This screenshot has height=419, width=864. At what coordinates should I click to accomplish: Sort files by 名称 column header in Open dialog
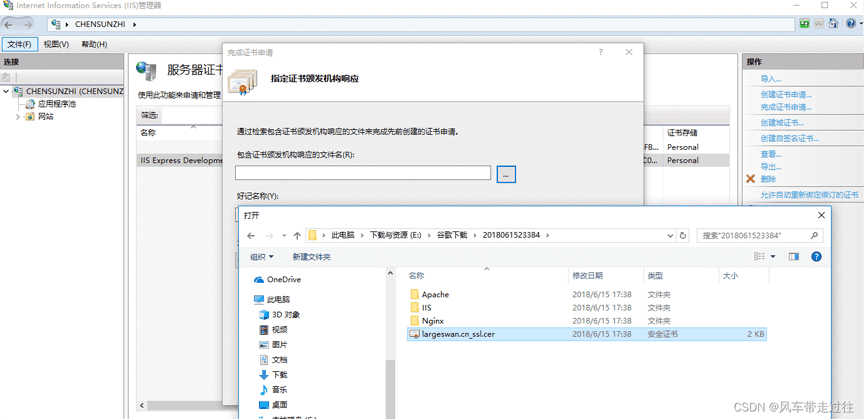(x=417, y=275)
